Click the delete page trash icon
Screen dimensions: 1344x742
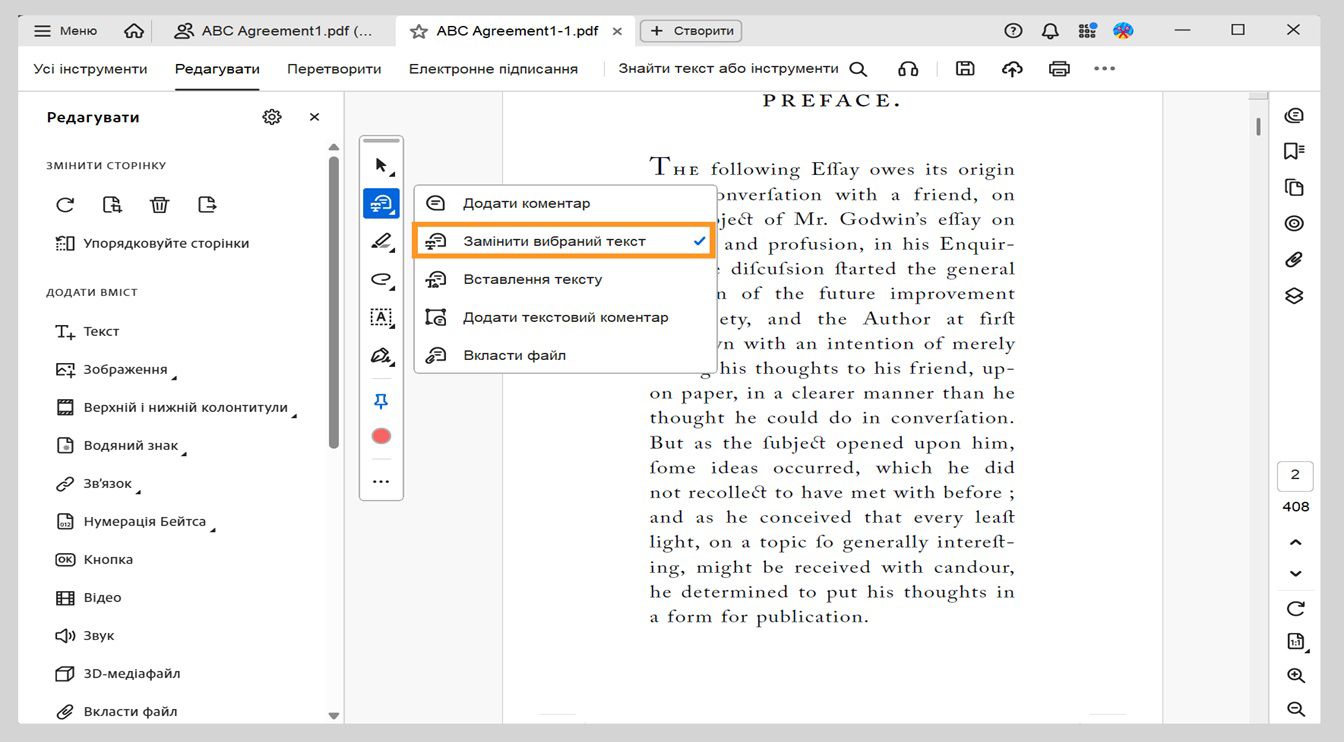pos(159,205)
